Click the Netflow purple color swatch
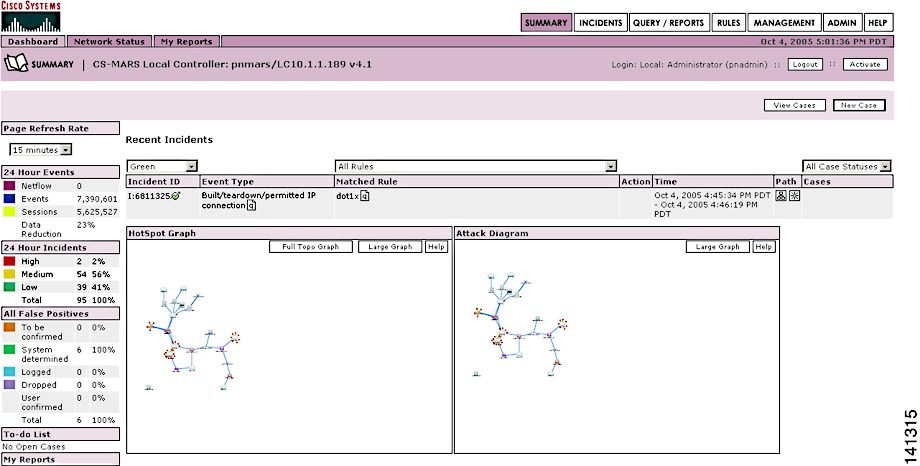Viewport: 920px width, 466px height. point(9,185)
